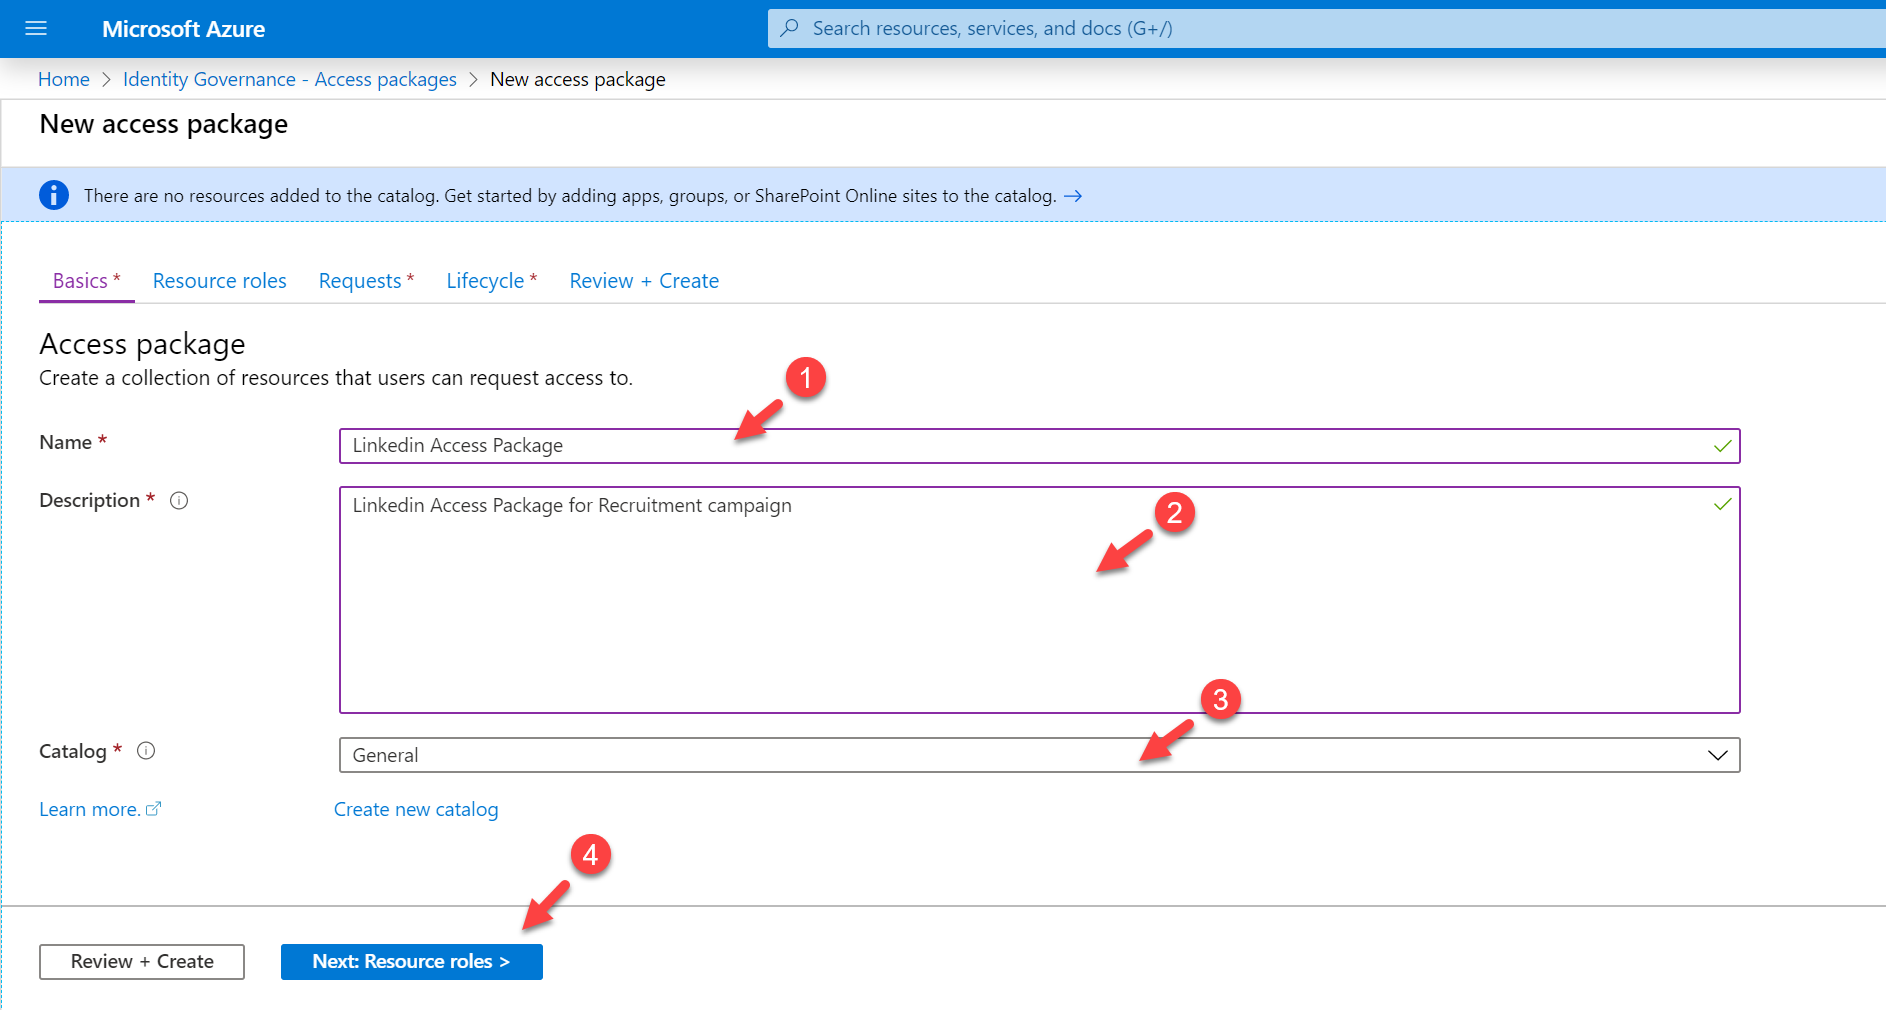The image size is (1886, 1010).
Task: Select the Lifecycle tab
Action: pos(491,281)
